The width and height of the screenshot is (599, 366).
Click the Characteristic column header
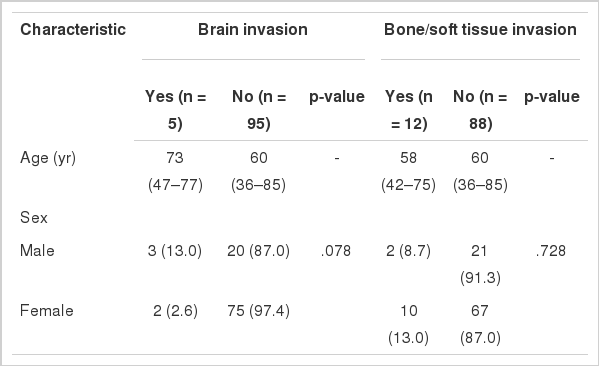pos(73,29)
